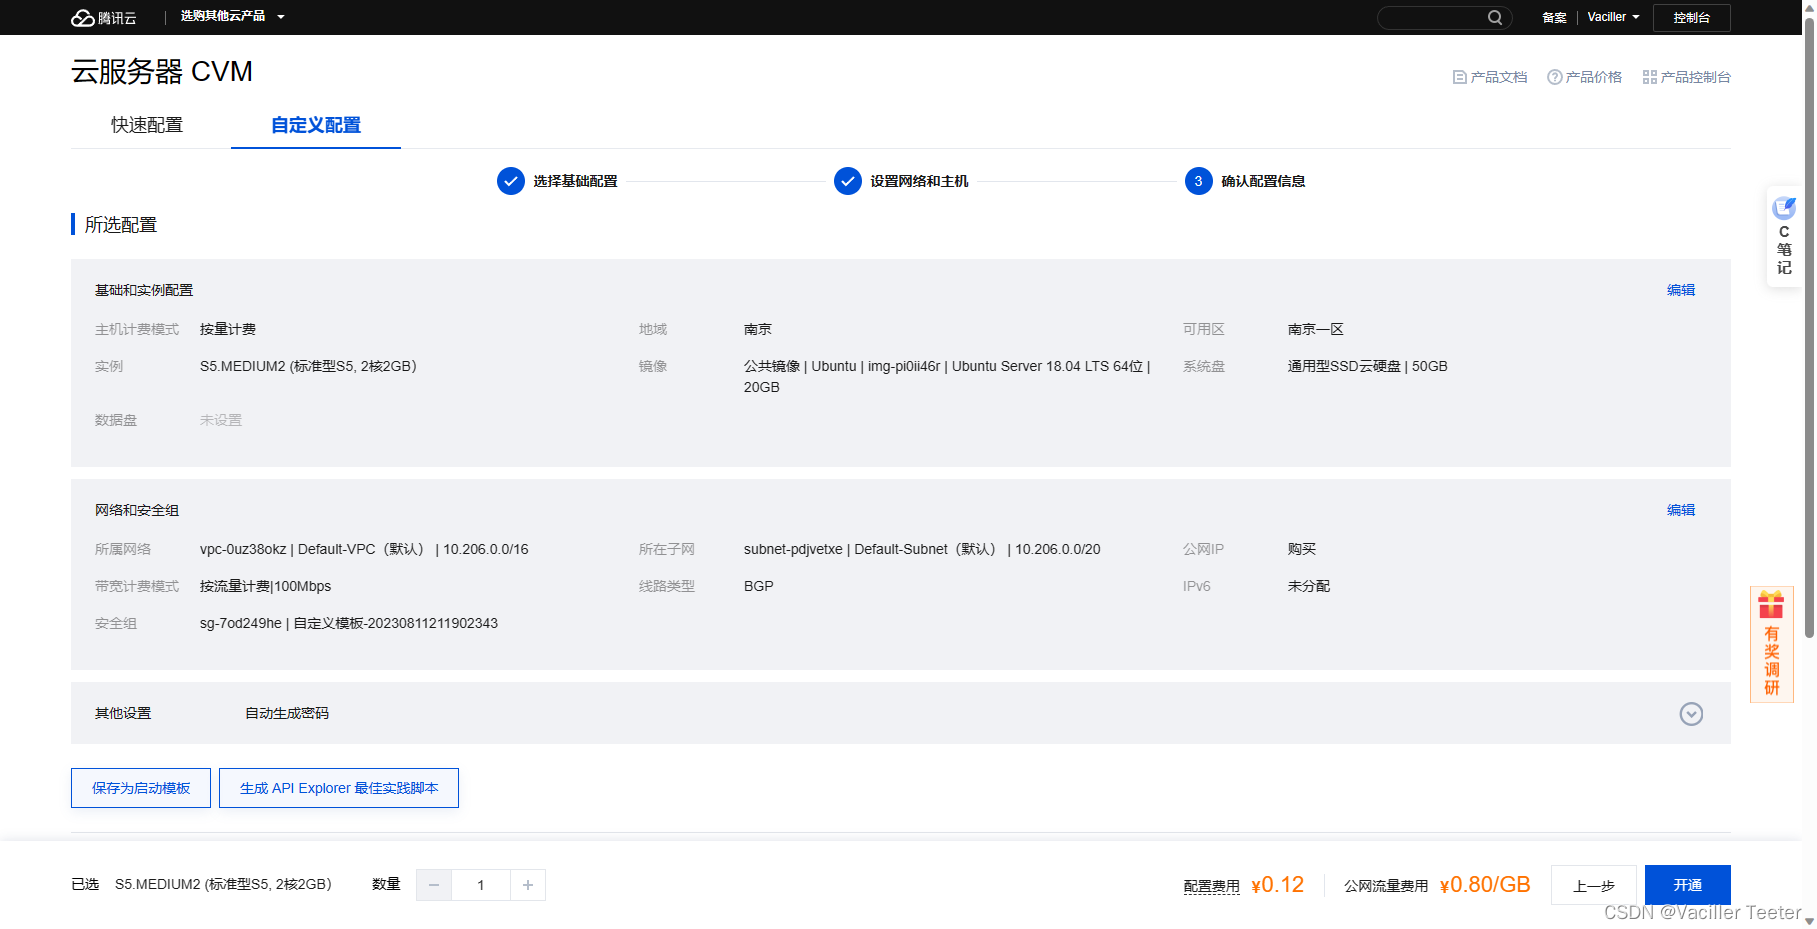Click security group sg-7od249he text

pos(241,623)
